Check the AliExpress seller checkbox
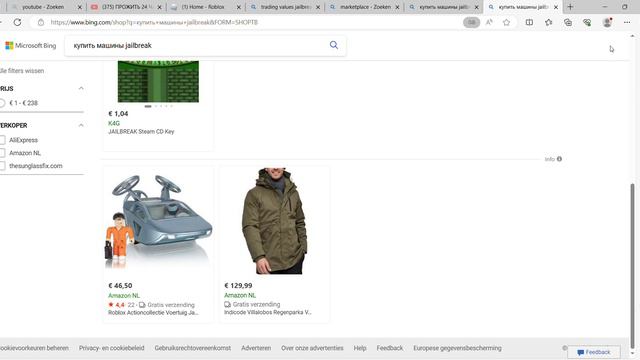640x360 pixels. (2, 140)
